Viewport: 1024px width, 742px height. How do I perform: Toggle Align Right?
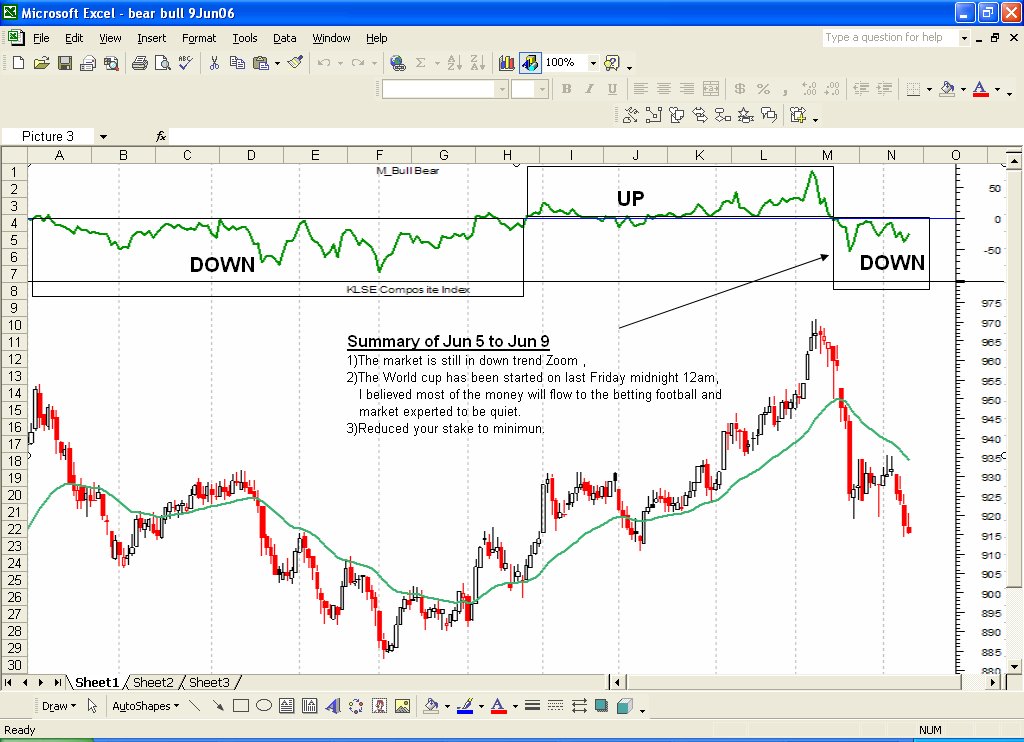[687, 89]
